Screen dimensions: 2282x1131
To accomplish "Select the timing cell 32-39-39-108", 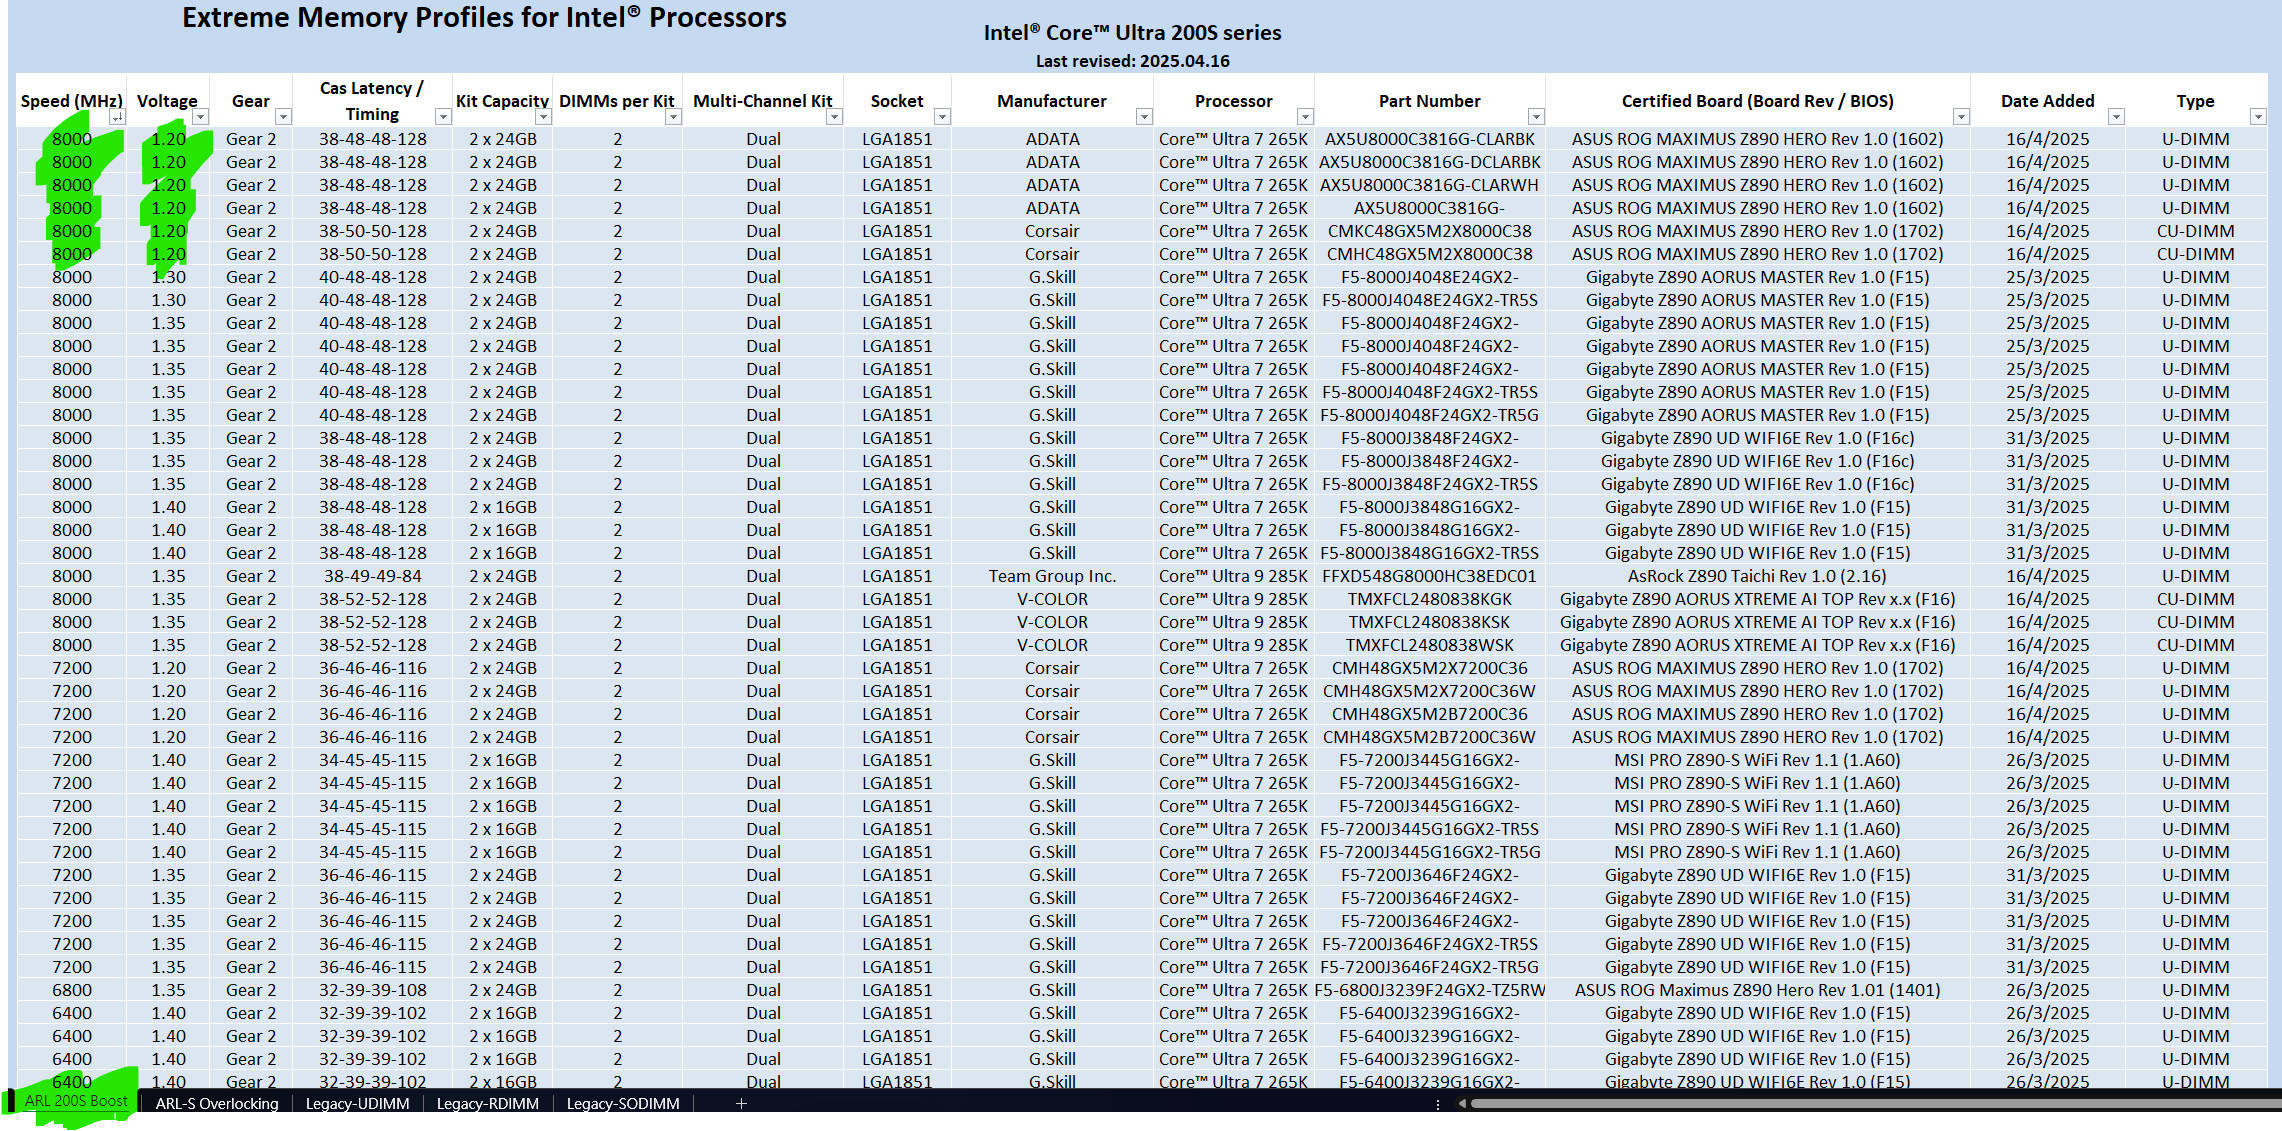I will click(x=372, y=990).
